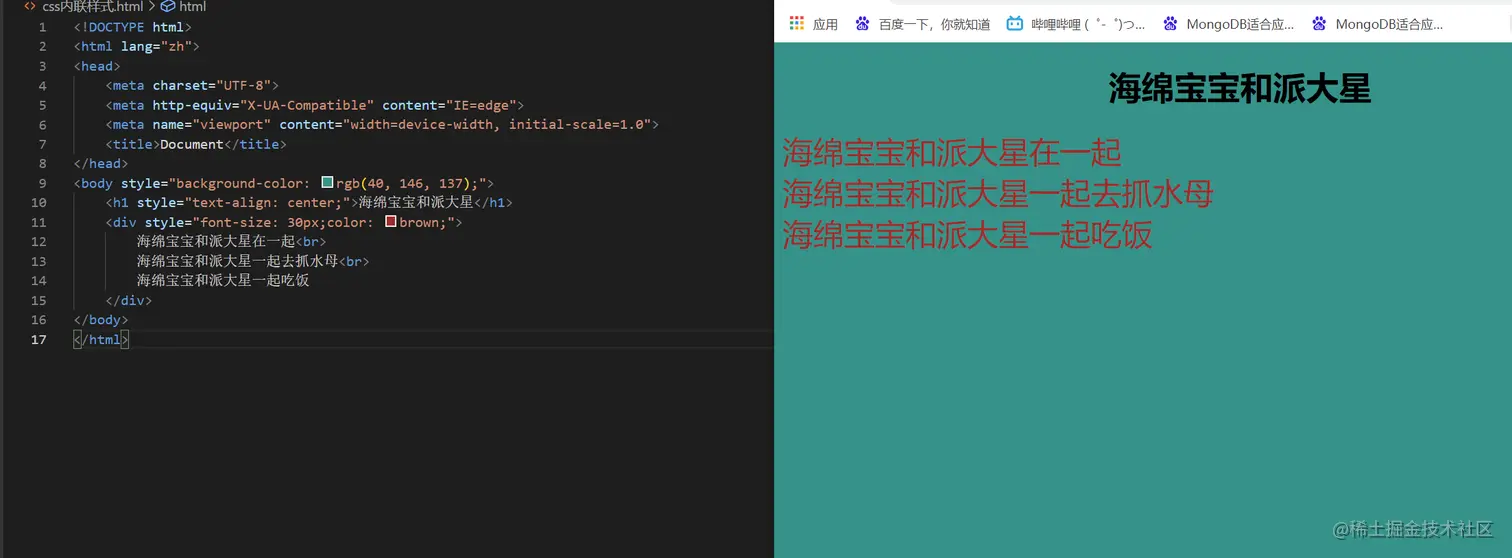Click the <html lang="zh"> code line
The image size is (1512, 558).
[136, 46]
